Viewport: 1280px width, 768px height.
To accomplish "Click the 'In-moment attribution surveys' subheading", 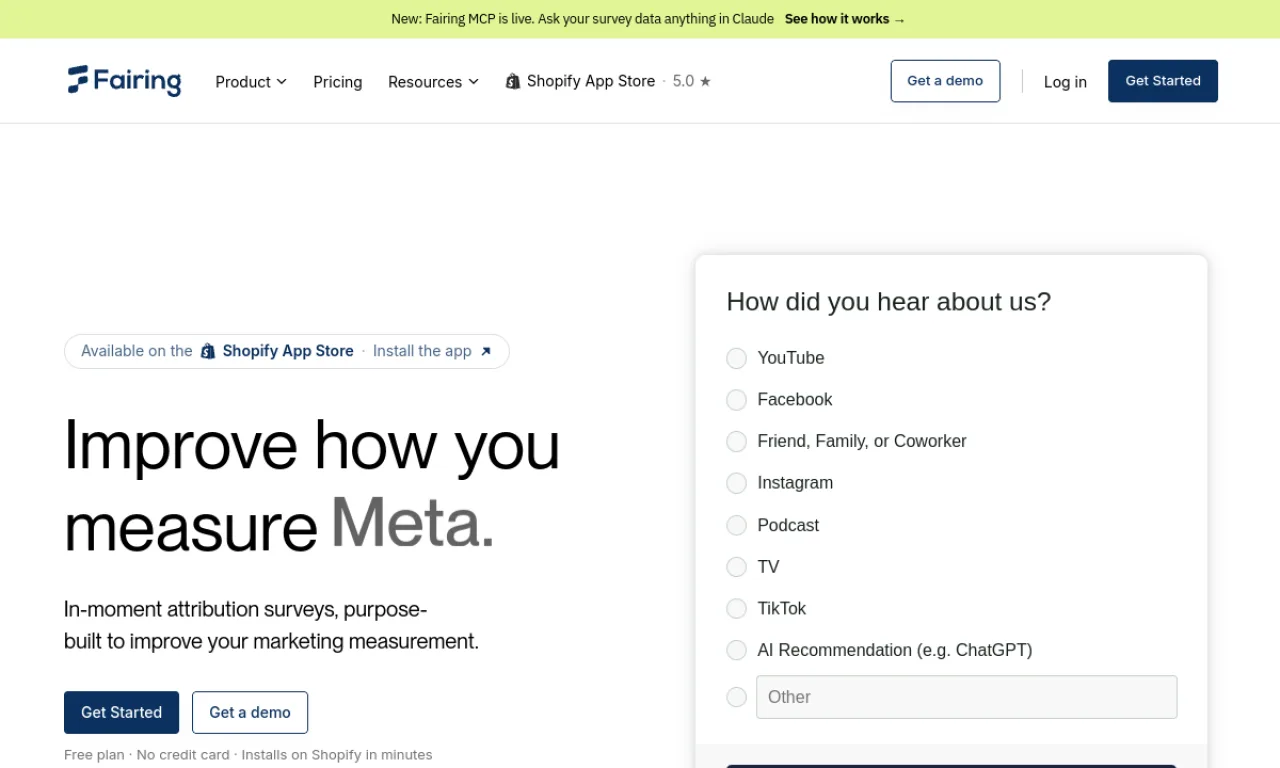I will 271,625.
